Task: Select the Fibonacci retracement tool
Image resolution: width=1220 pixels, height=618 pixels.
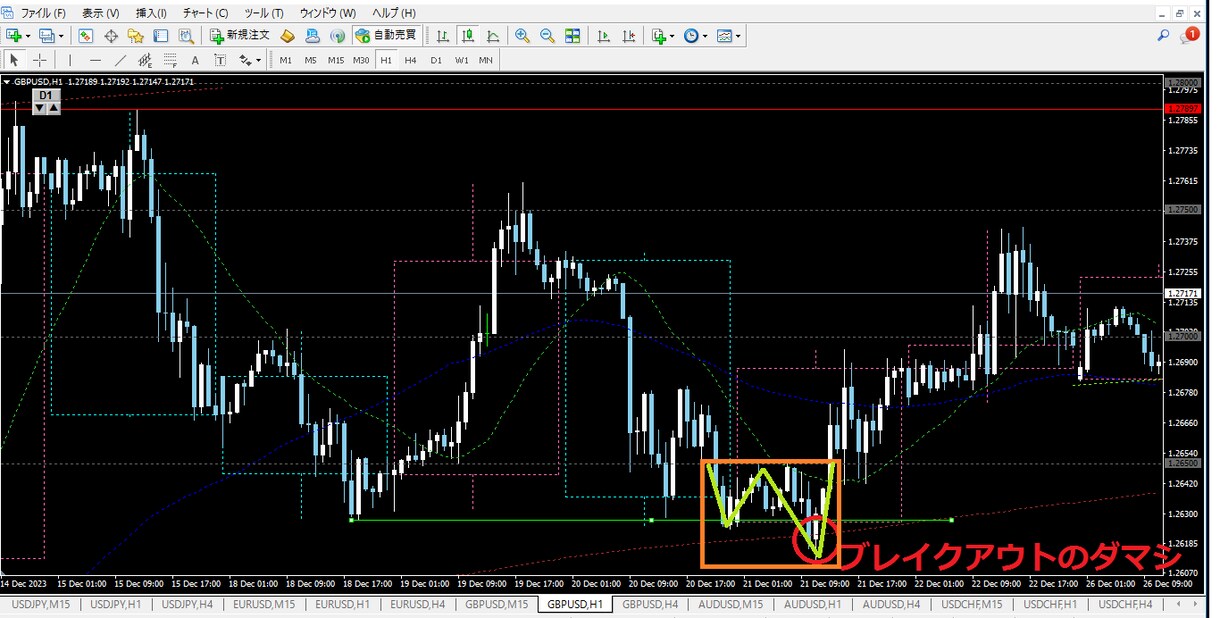Action: point(170,60)
